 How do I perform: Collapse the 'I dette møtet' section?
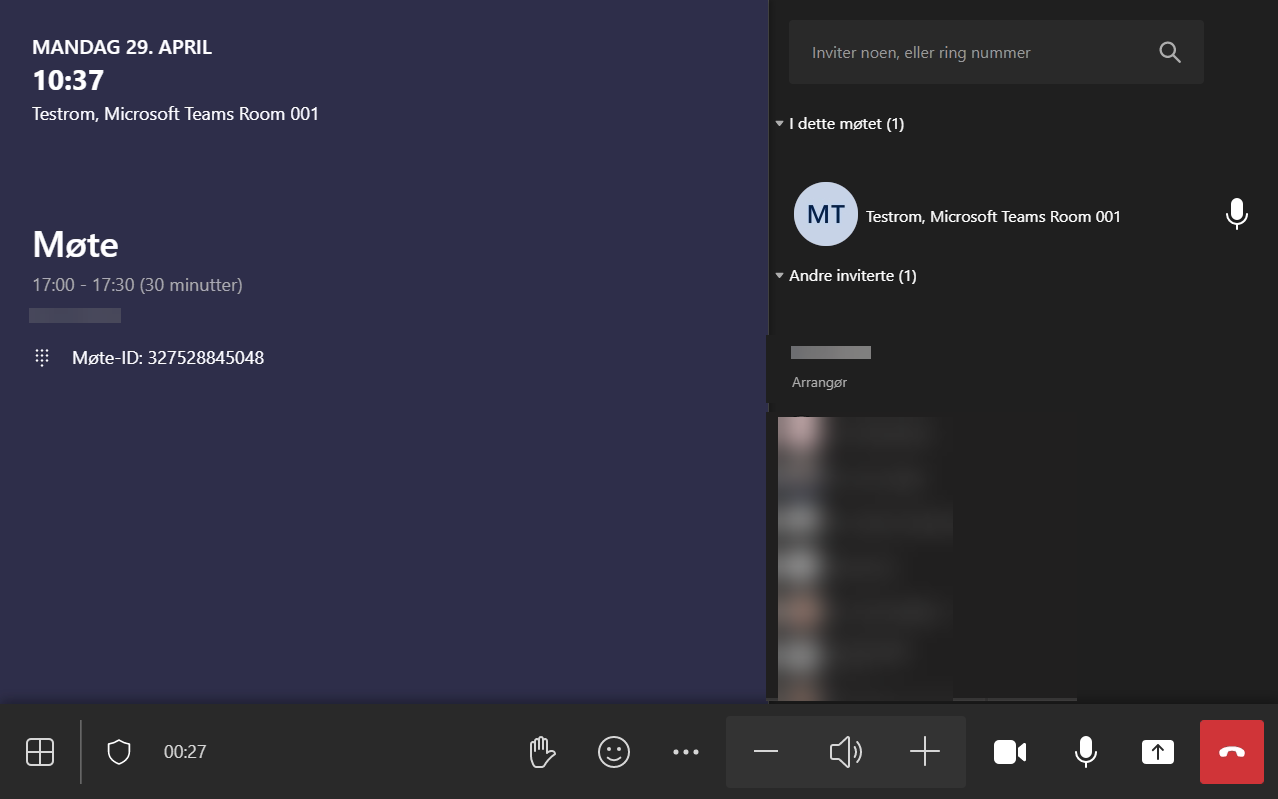click(780, 124)
